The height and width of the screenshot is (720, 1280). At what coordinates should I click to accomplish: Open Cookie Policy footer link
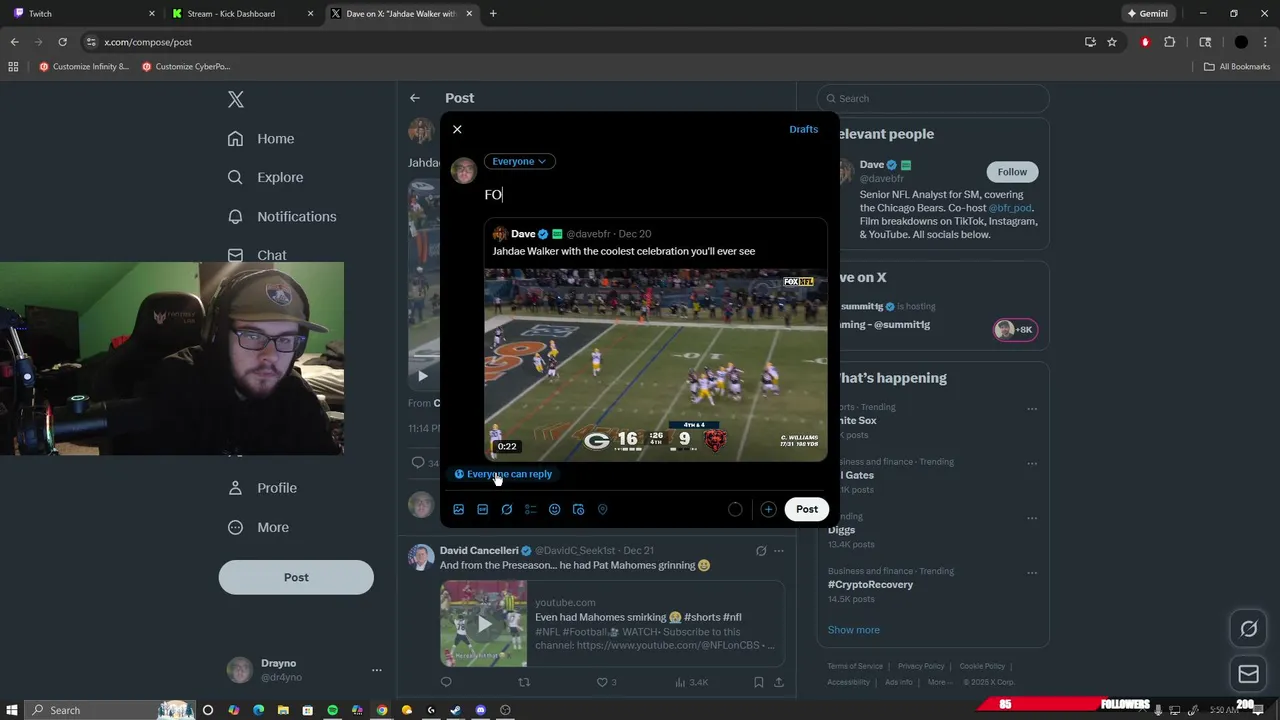982,666
